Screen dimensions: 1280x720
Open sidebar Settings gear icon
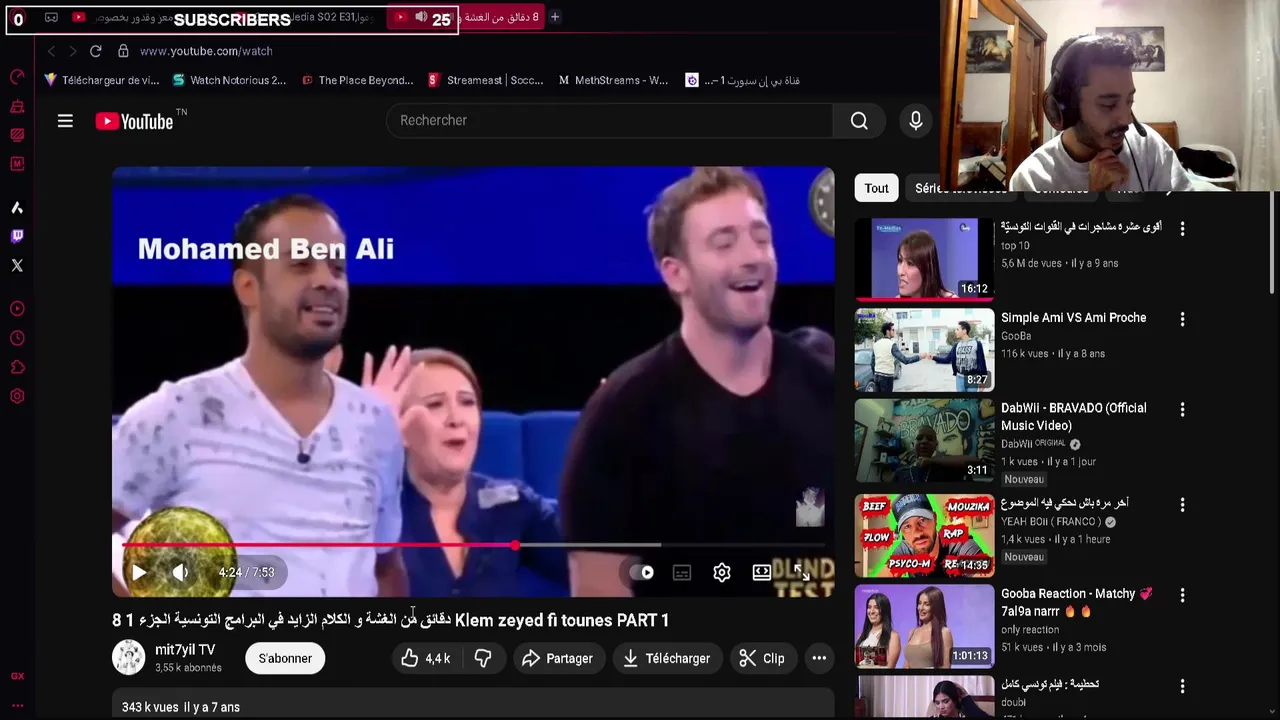coord(17,396)
